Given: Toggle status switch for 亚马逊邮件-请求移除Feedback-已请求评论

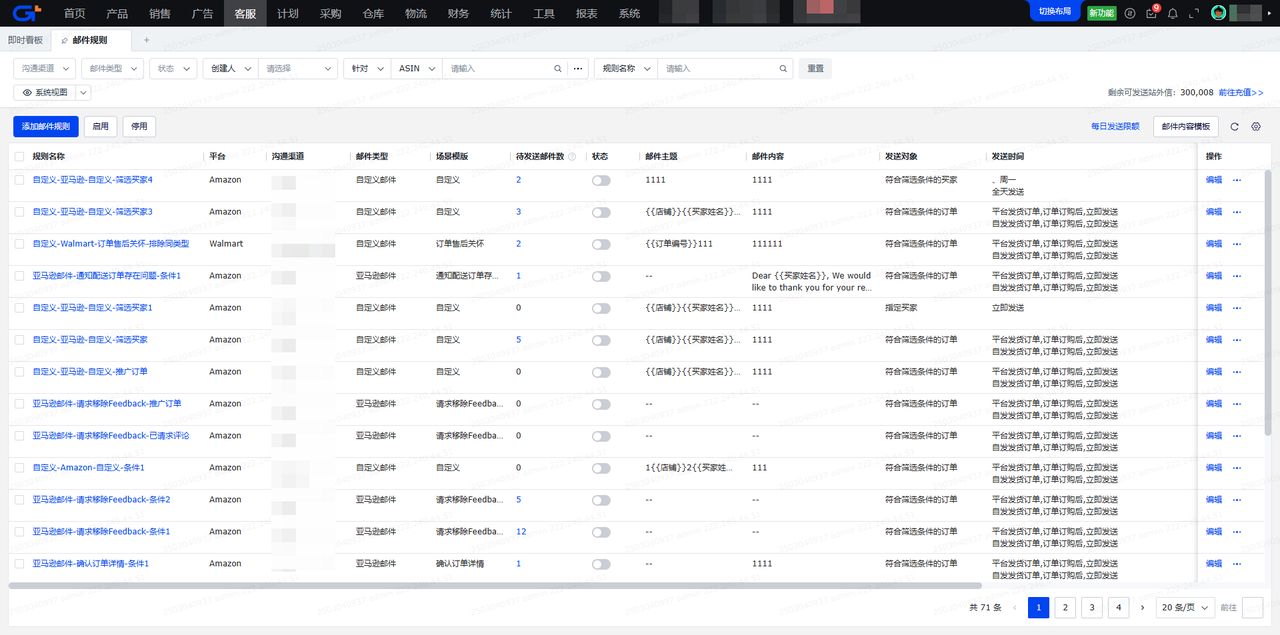Looking at the screenshot, I should pyautogui.click(x=601, y=436).
